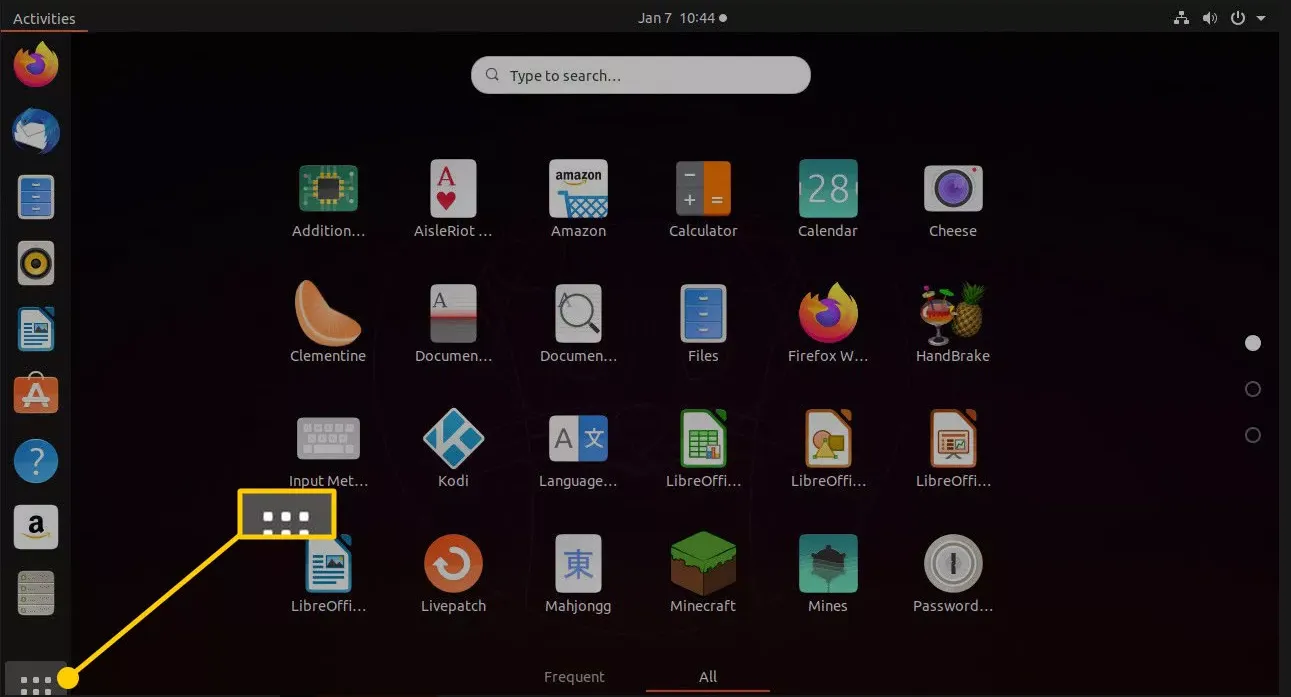Click Firefox in the left dock
Image resolution: width=1291 pixels, height=697 pixels.
[36, 66]
